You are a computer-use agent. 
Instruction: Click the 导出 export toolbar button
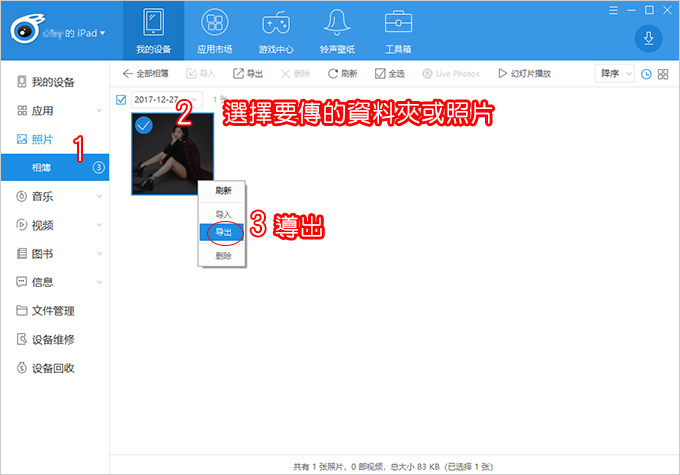pyautogui.click(x=248, y=74)
